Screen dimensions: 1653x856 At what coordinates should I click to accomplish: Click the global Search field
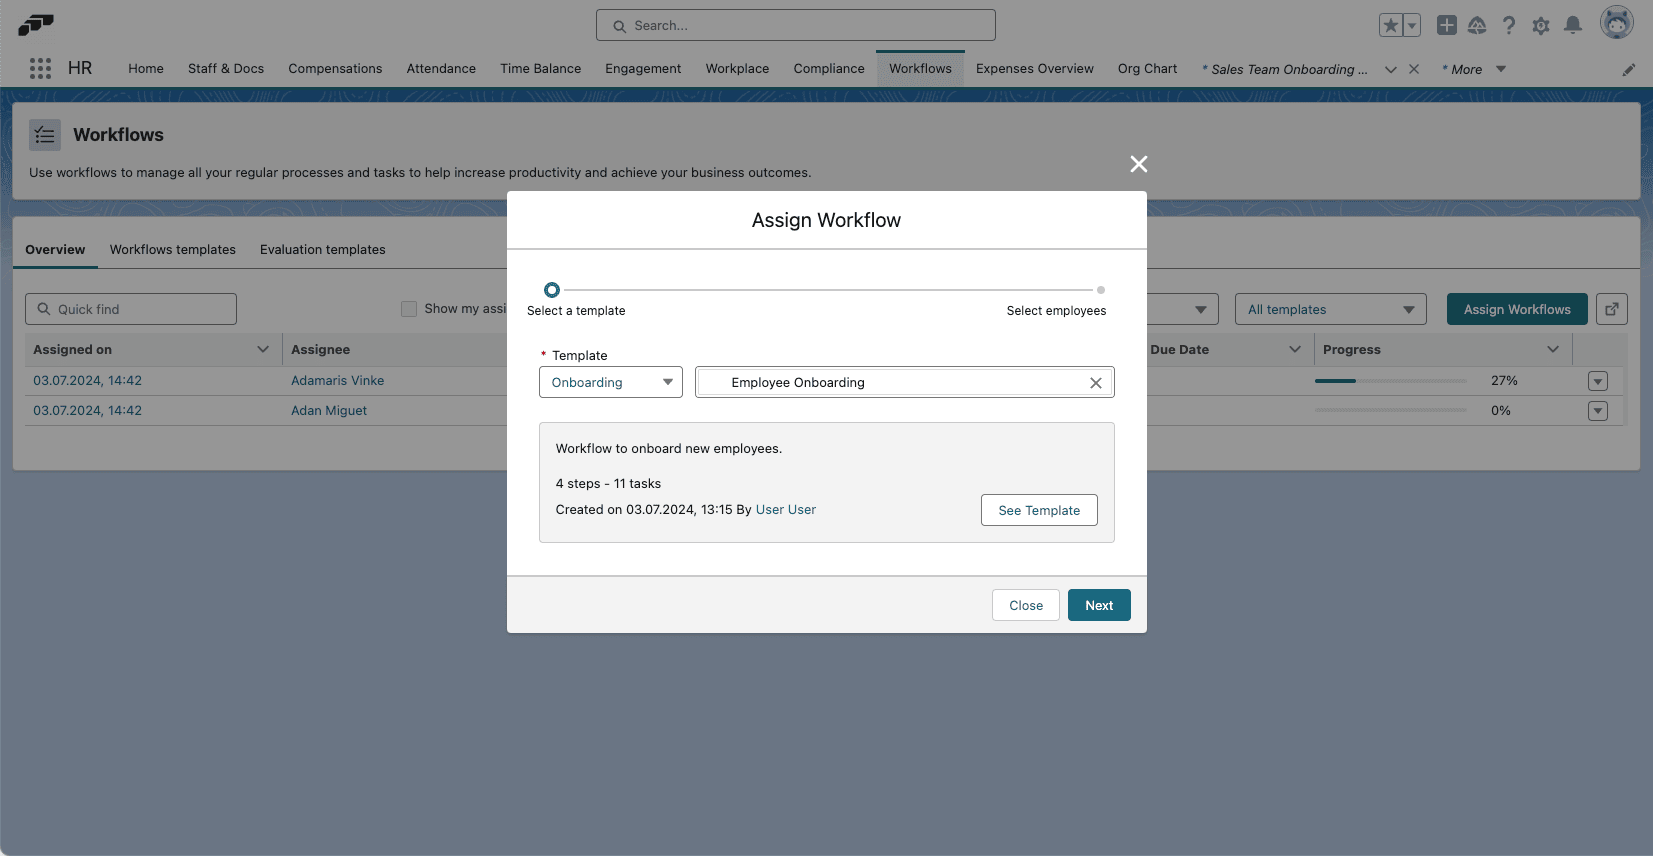click(796, 25)
